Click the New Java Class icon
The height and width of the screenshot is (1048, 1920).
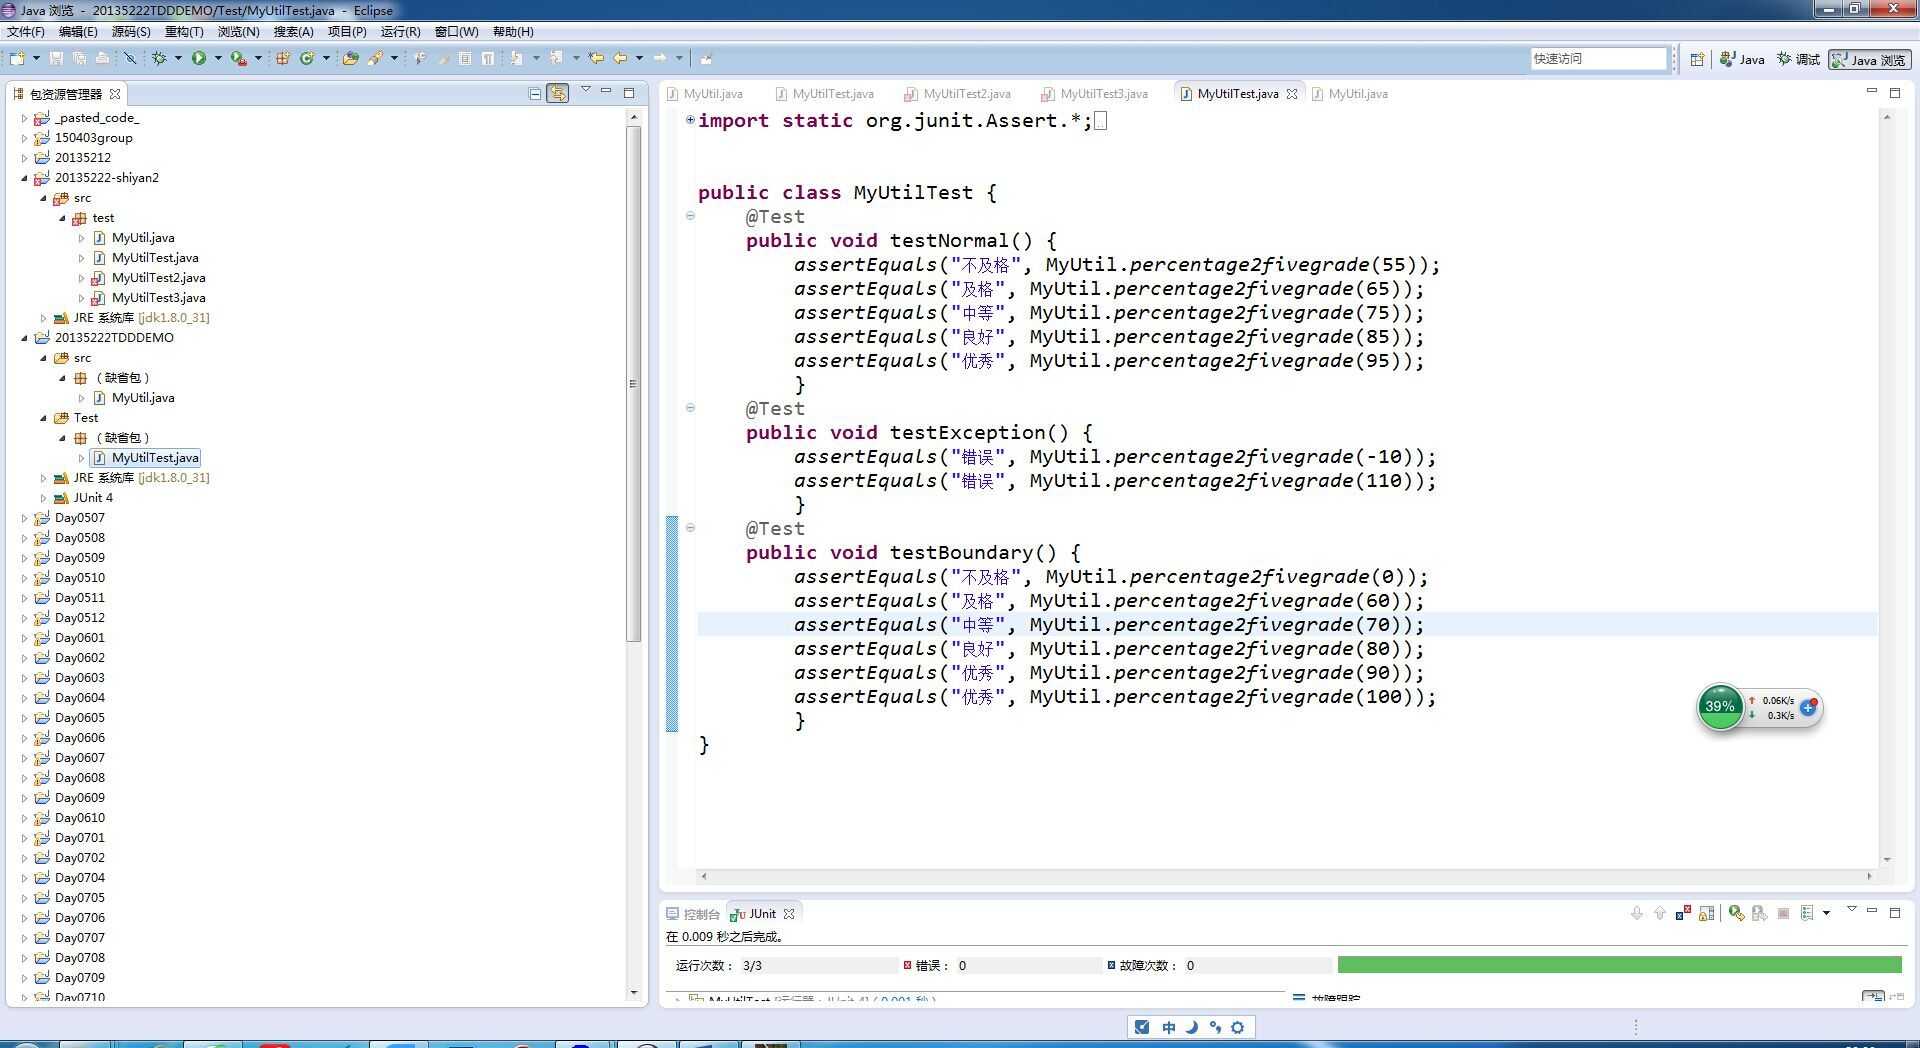click(307, 59)
